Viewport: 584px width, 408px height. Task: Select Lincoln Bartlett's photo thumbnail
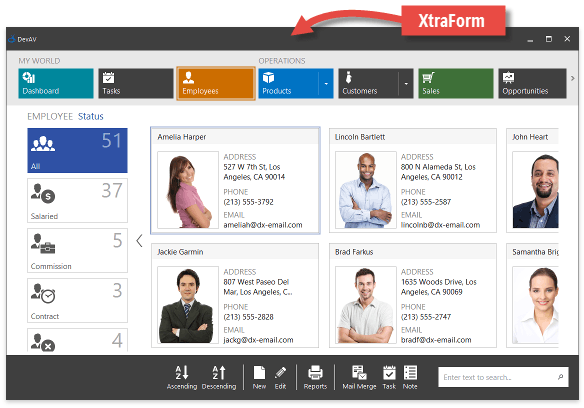point(365,190)
